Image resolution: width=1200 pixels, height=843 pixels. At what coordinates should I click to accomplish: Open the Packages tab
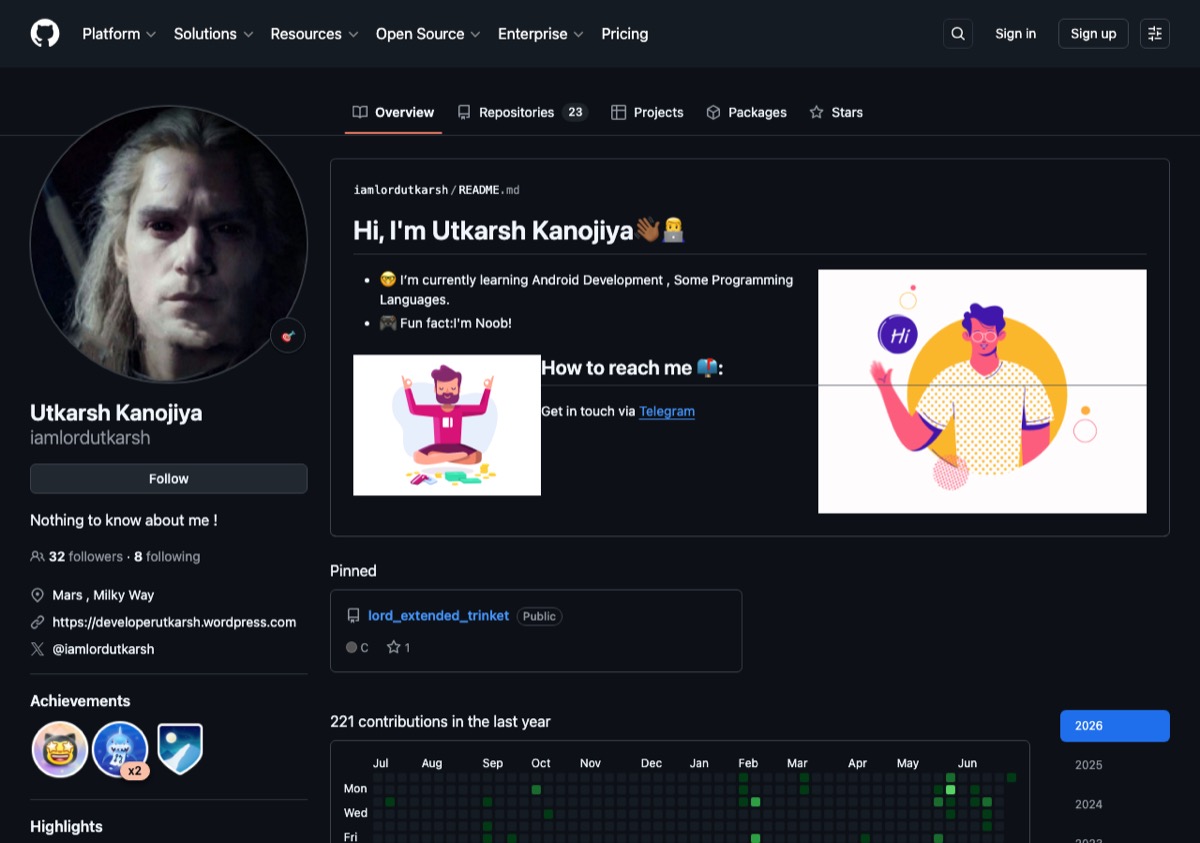[746, 112]
